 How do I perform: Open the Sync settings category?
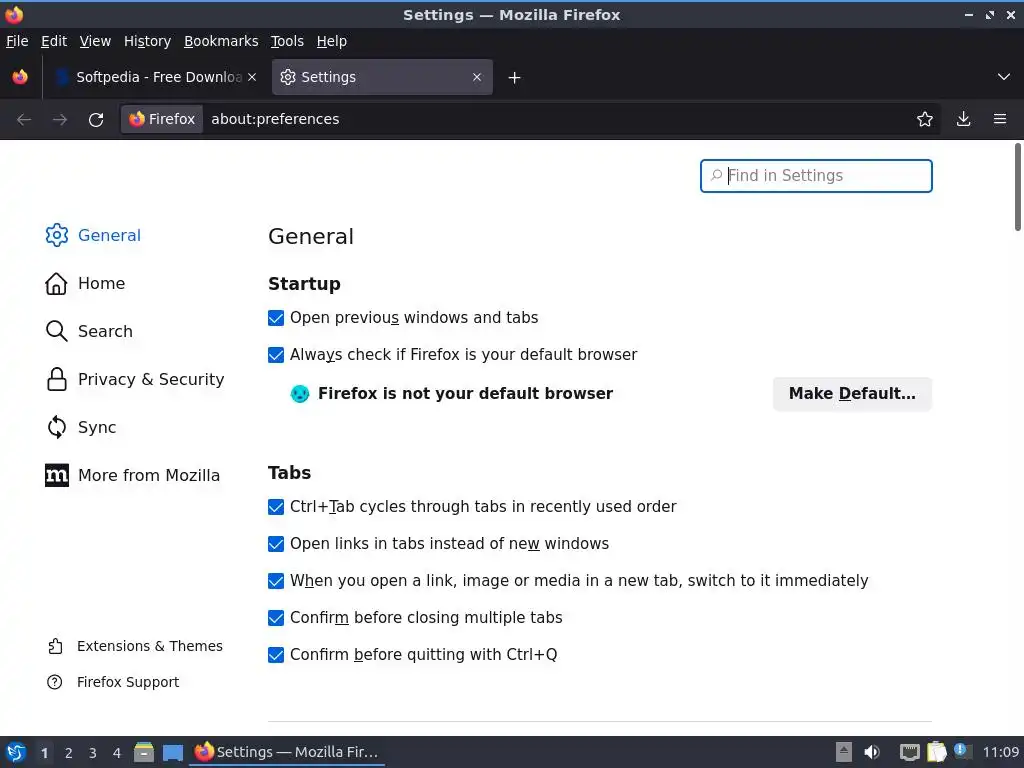[97, 427]
